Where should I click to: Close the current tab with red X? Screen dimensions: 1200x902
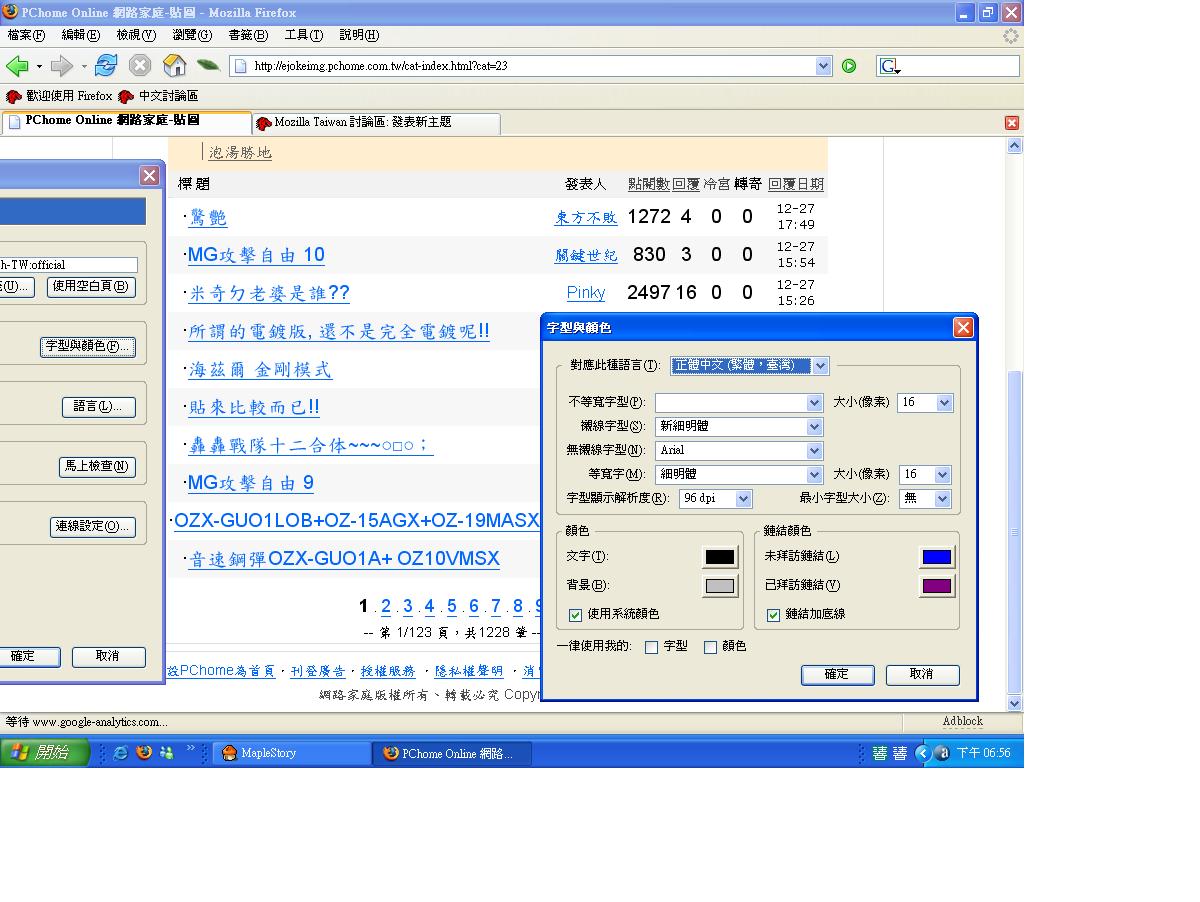point(1011,123)
